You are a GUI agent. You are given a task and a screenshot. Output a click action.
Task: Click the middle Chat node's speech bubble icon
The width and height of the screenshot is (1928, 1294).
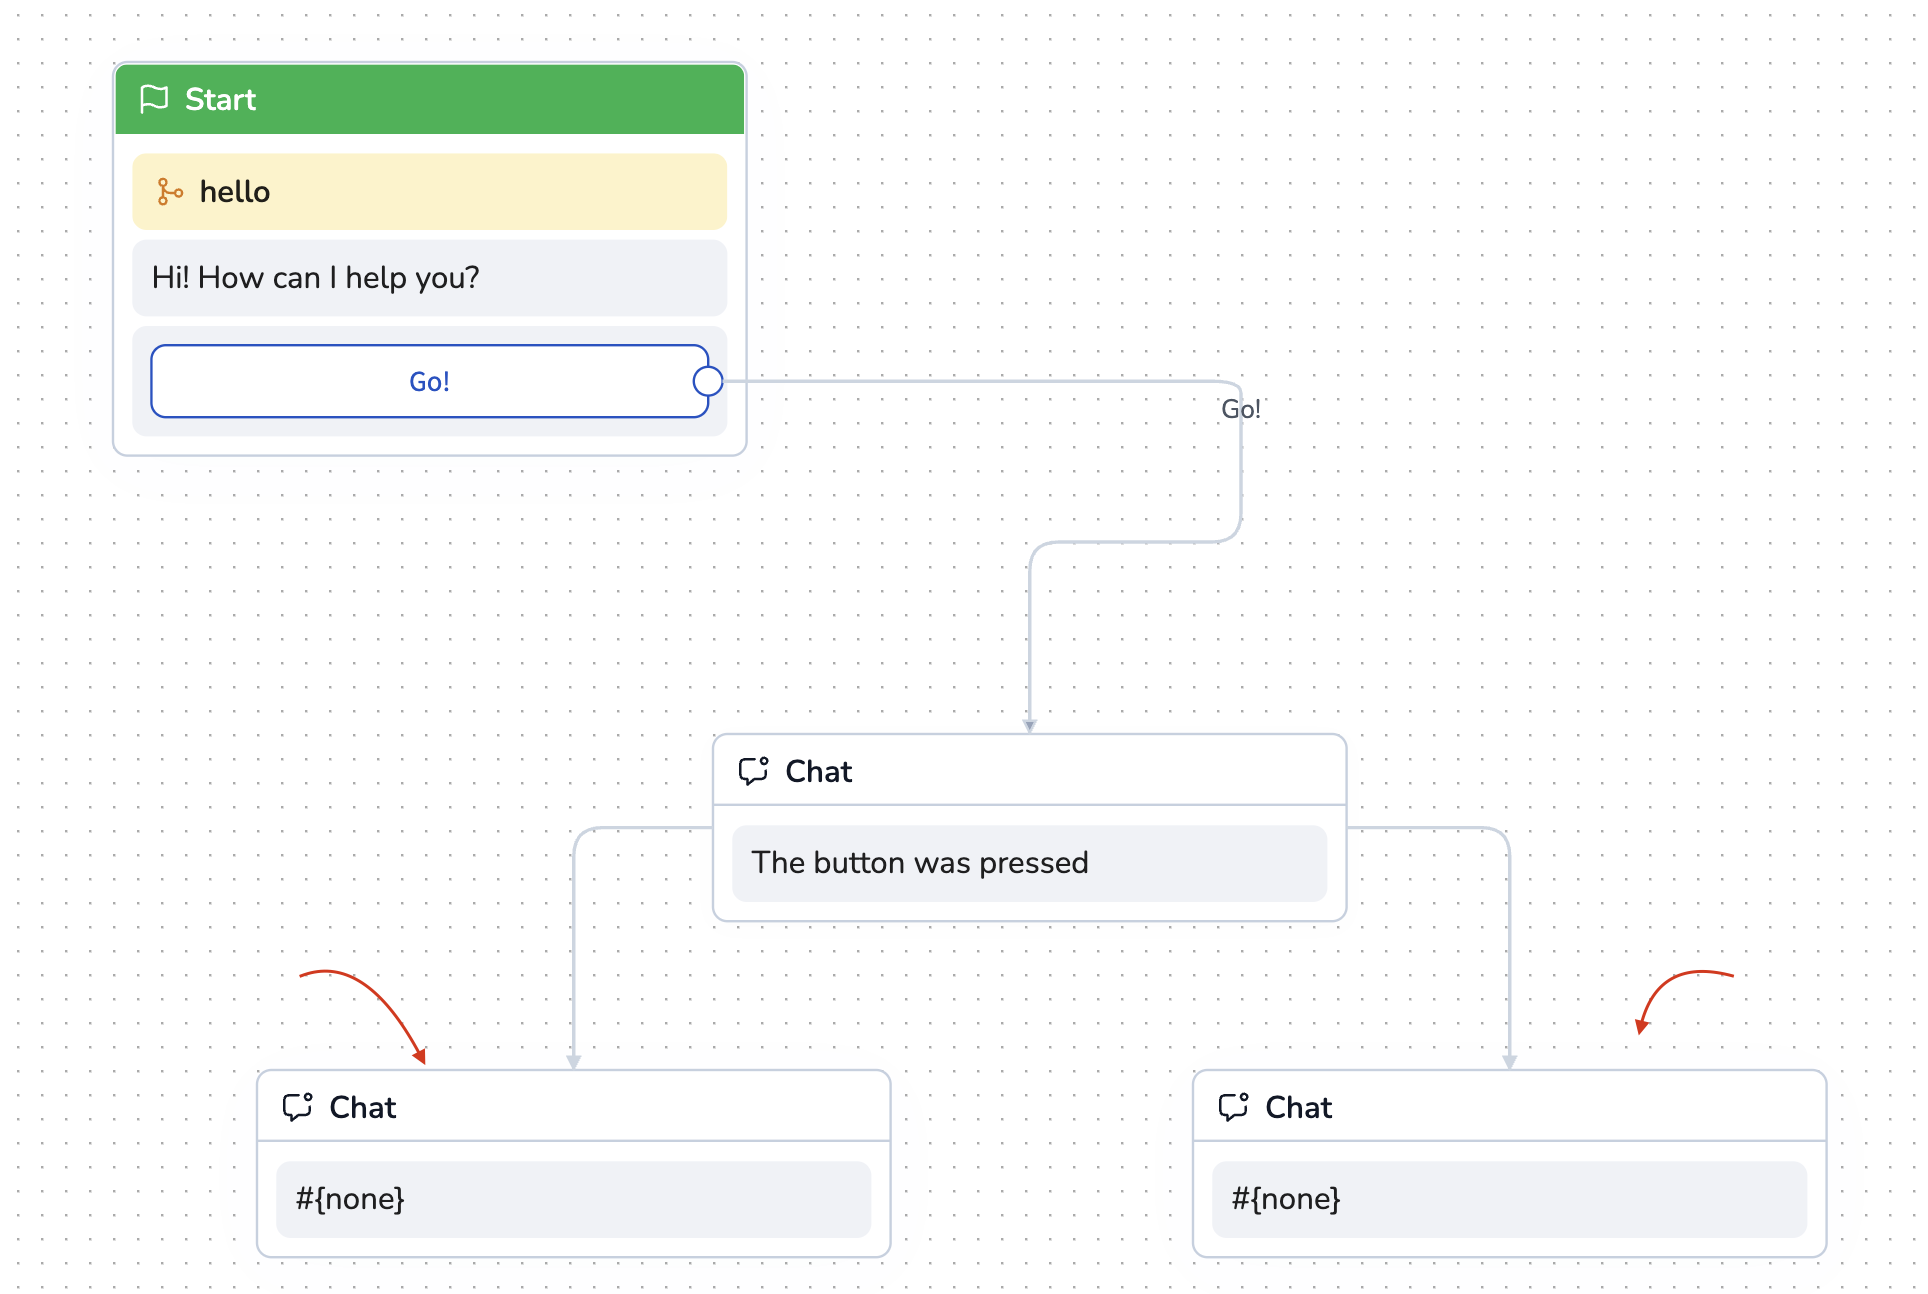[753, 771]
